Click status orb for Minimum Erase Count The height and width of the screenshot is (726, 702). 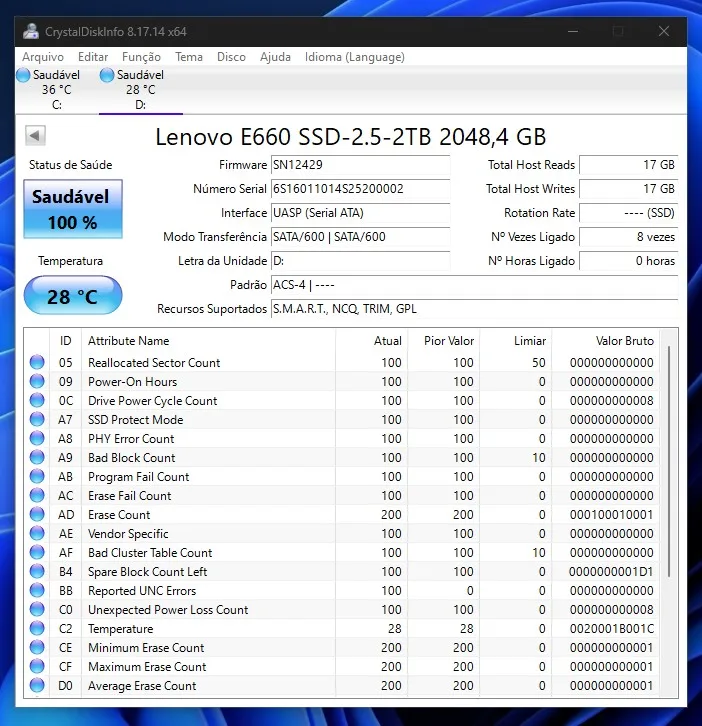pyautogui.click(x=37, y=647)
